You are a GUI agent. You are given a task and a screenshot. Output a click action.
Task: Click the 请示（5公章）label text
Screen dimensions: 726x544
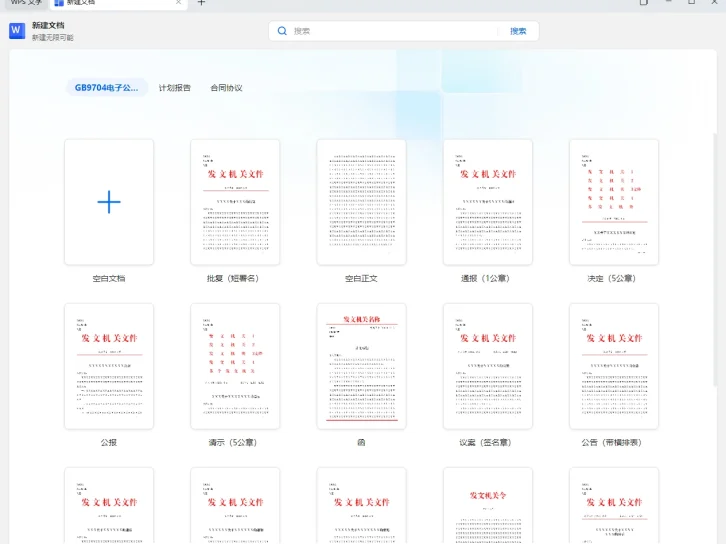pyautogui.click(x=233, y=442)
